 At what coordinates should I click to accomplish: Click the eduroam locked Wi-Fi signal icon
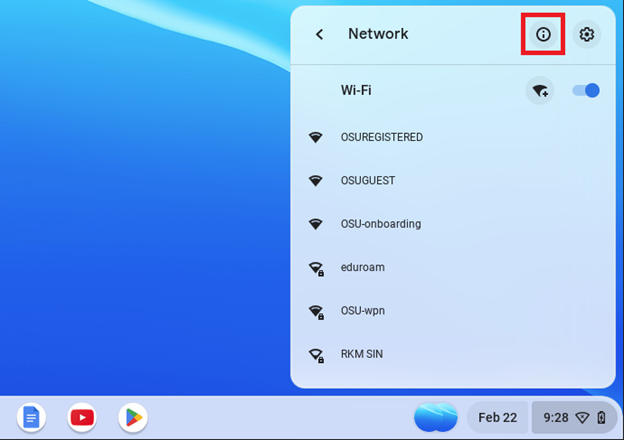pyautogui.click(x=316, y=269)
